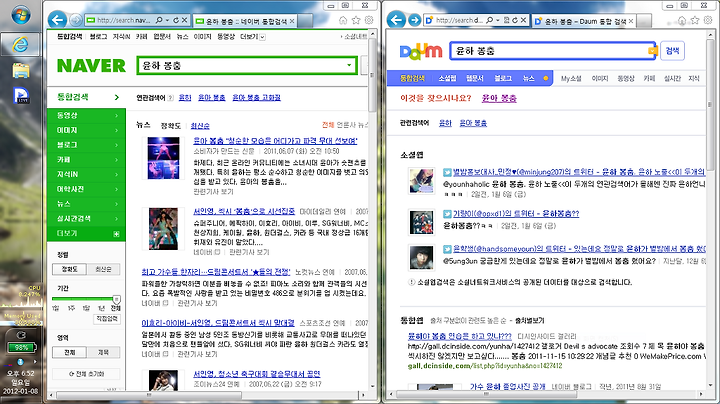Select 어학사전 in Naver green sidebar
This screenshot has height=404, width=720.
[86, 189]
